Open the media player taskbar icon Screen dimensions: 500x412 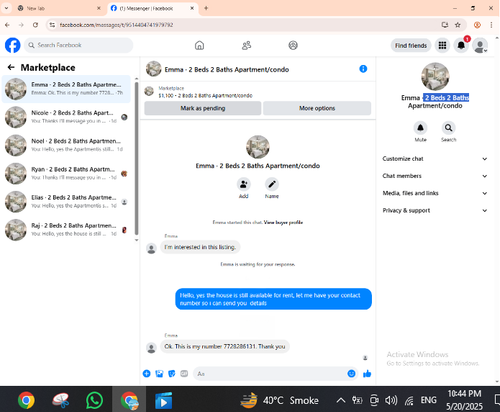163,400
